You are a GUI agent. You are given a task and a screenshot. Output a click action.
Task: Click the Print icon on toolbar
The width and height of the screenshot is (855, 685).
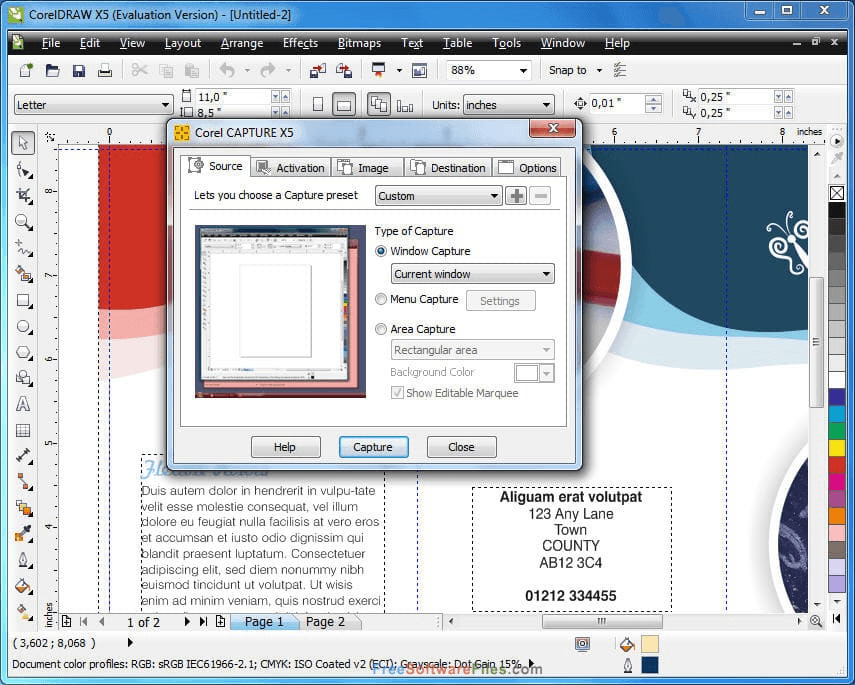[x=105, y=70]
